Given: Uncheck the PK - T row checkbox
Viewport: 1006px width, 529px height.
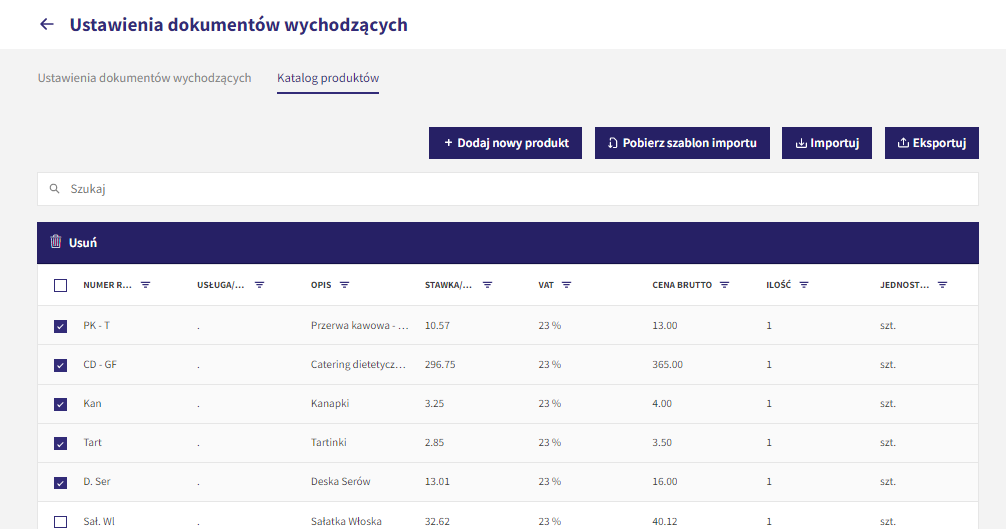Looking at the screenshot, I should tap(60, 326).
